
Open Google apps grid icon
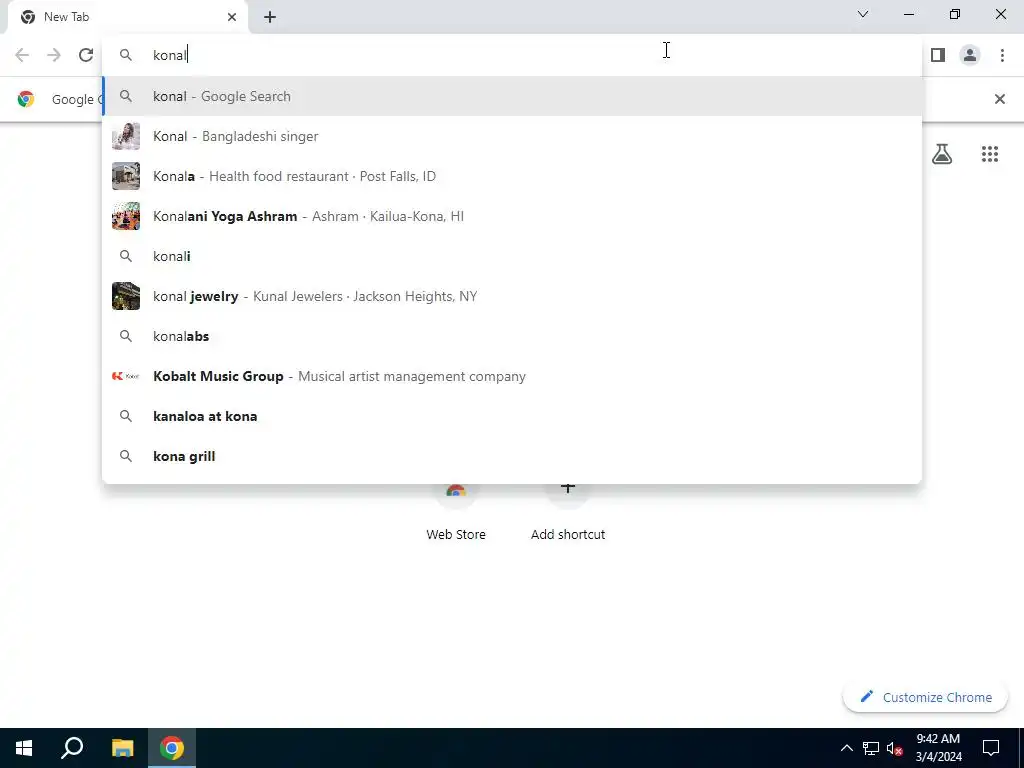(x=989, y=154)
